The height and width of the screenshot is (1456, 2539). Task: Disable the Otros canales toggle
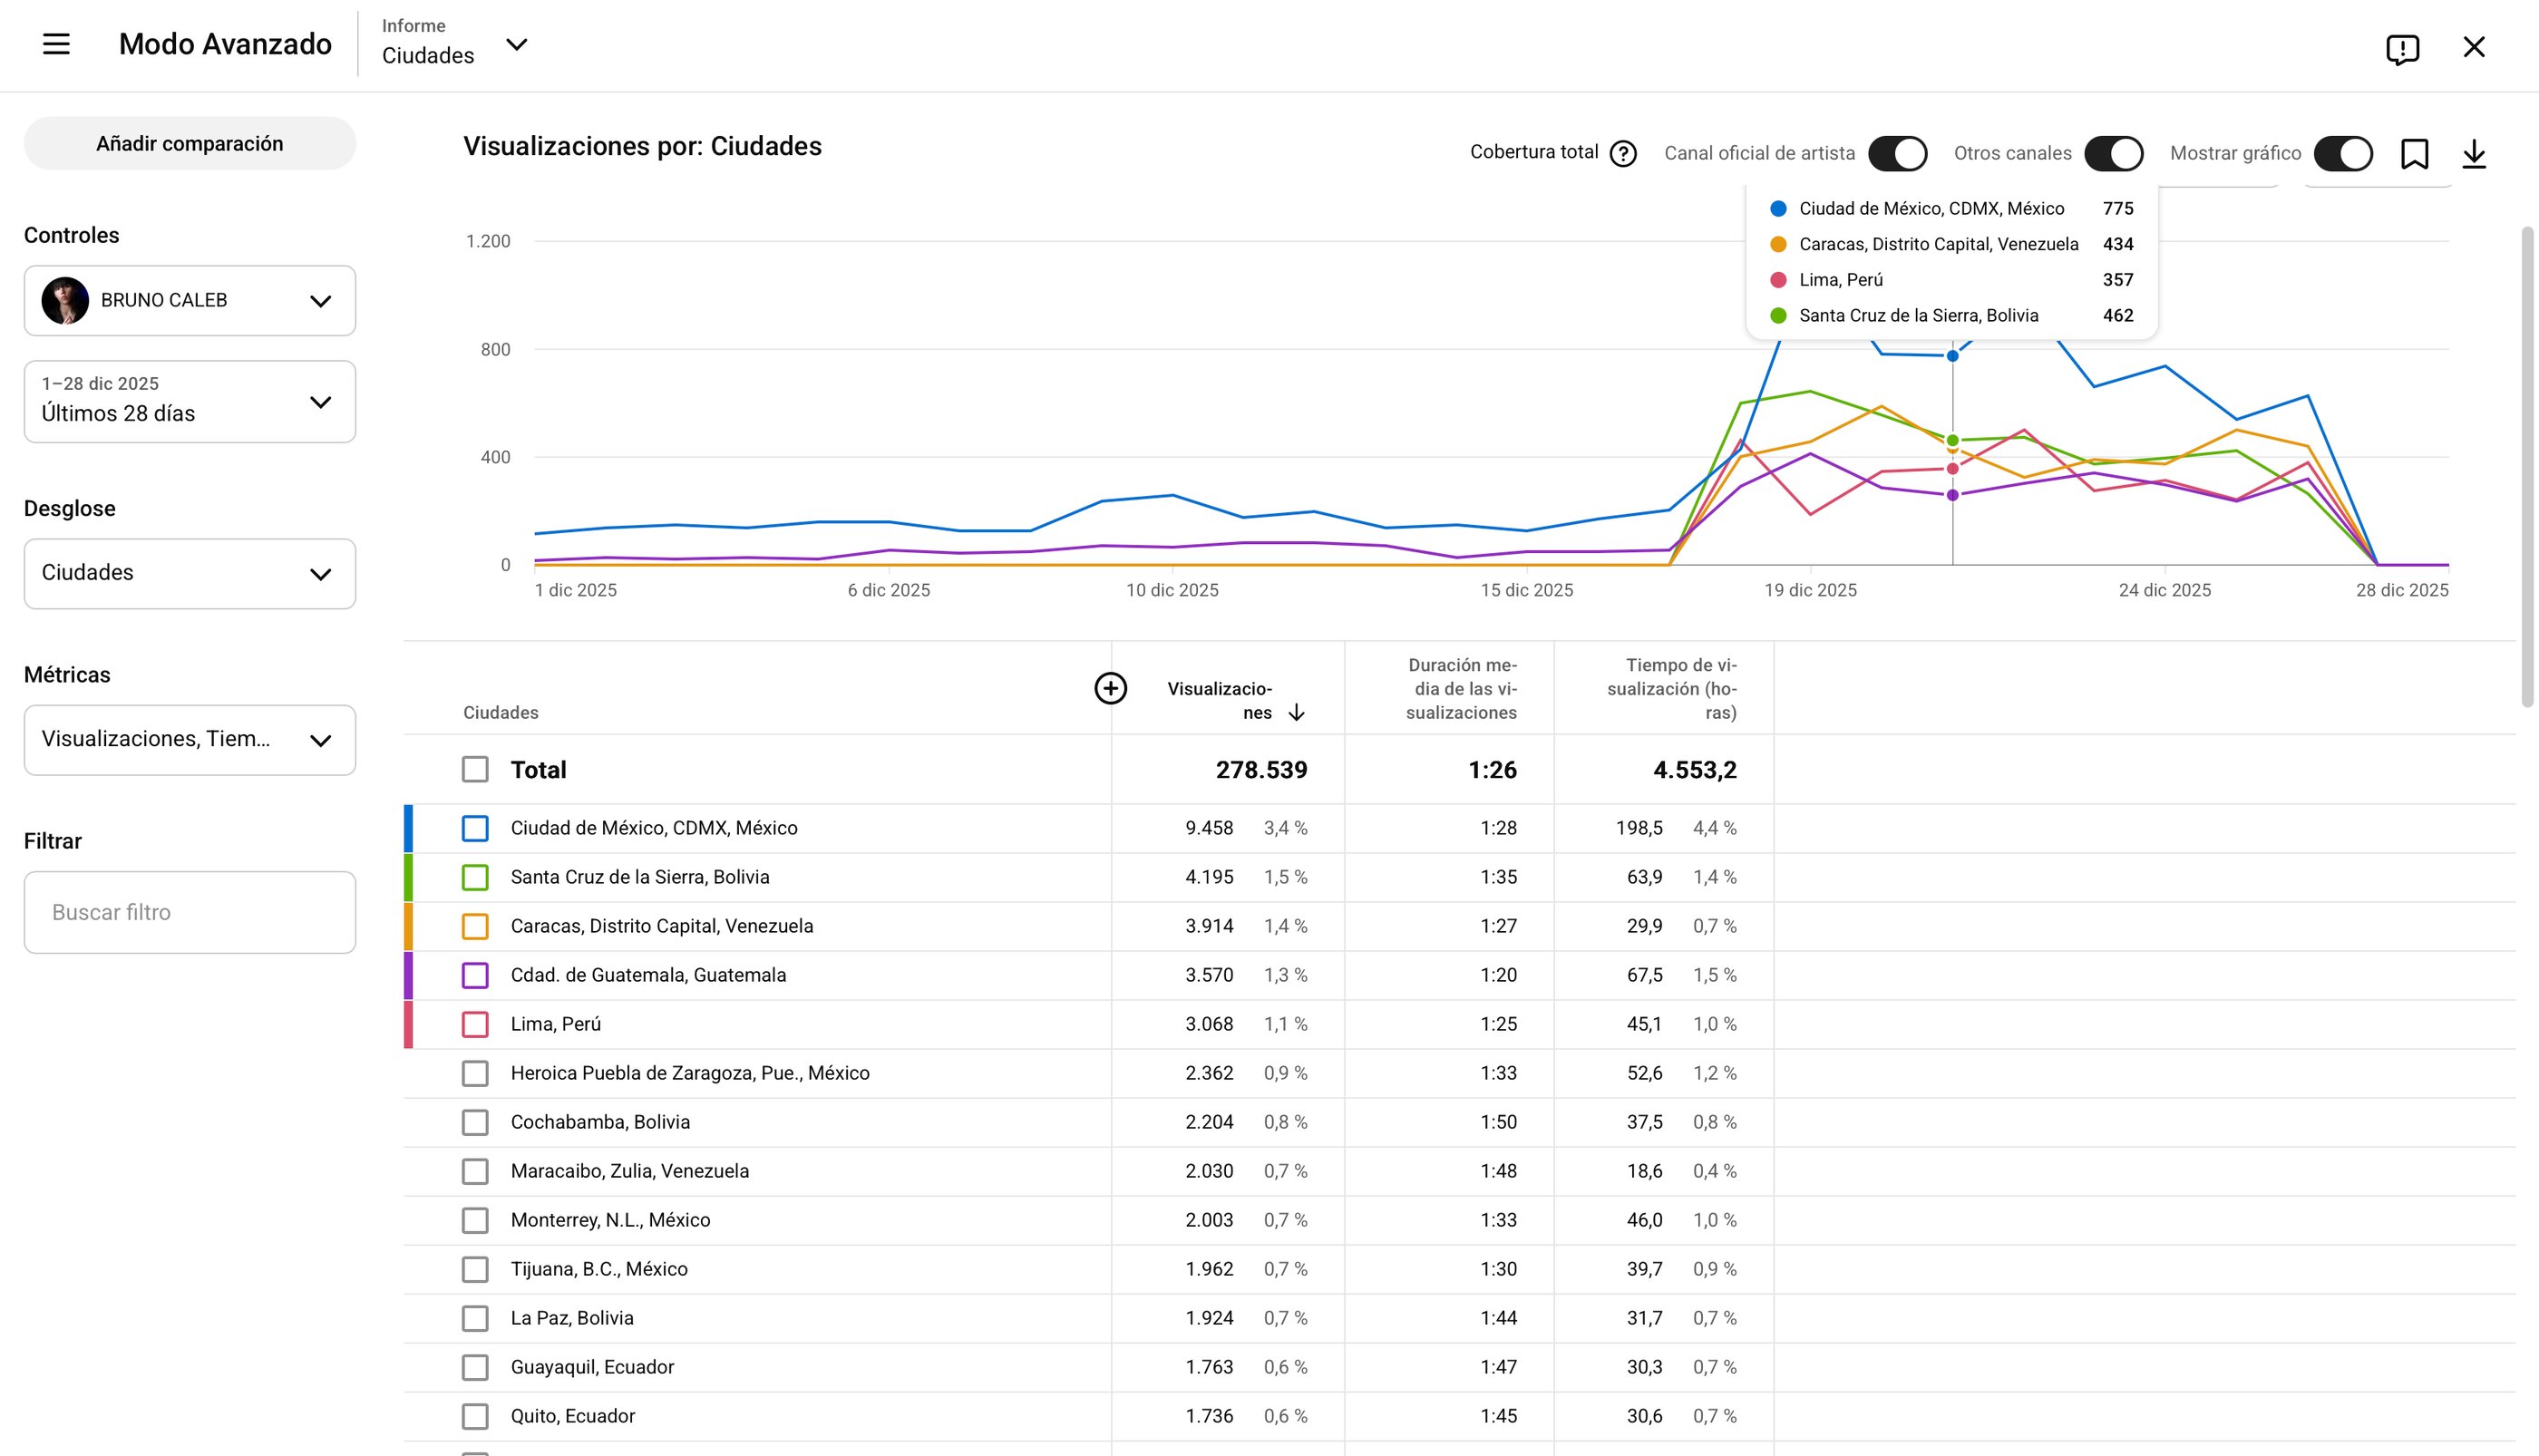pos(2113,154)
